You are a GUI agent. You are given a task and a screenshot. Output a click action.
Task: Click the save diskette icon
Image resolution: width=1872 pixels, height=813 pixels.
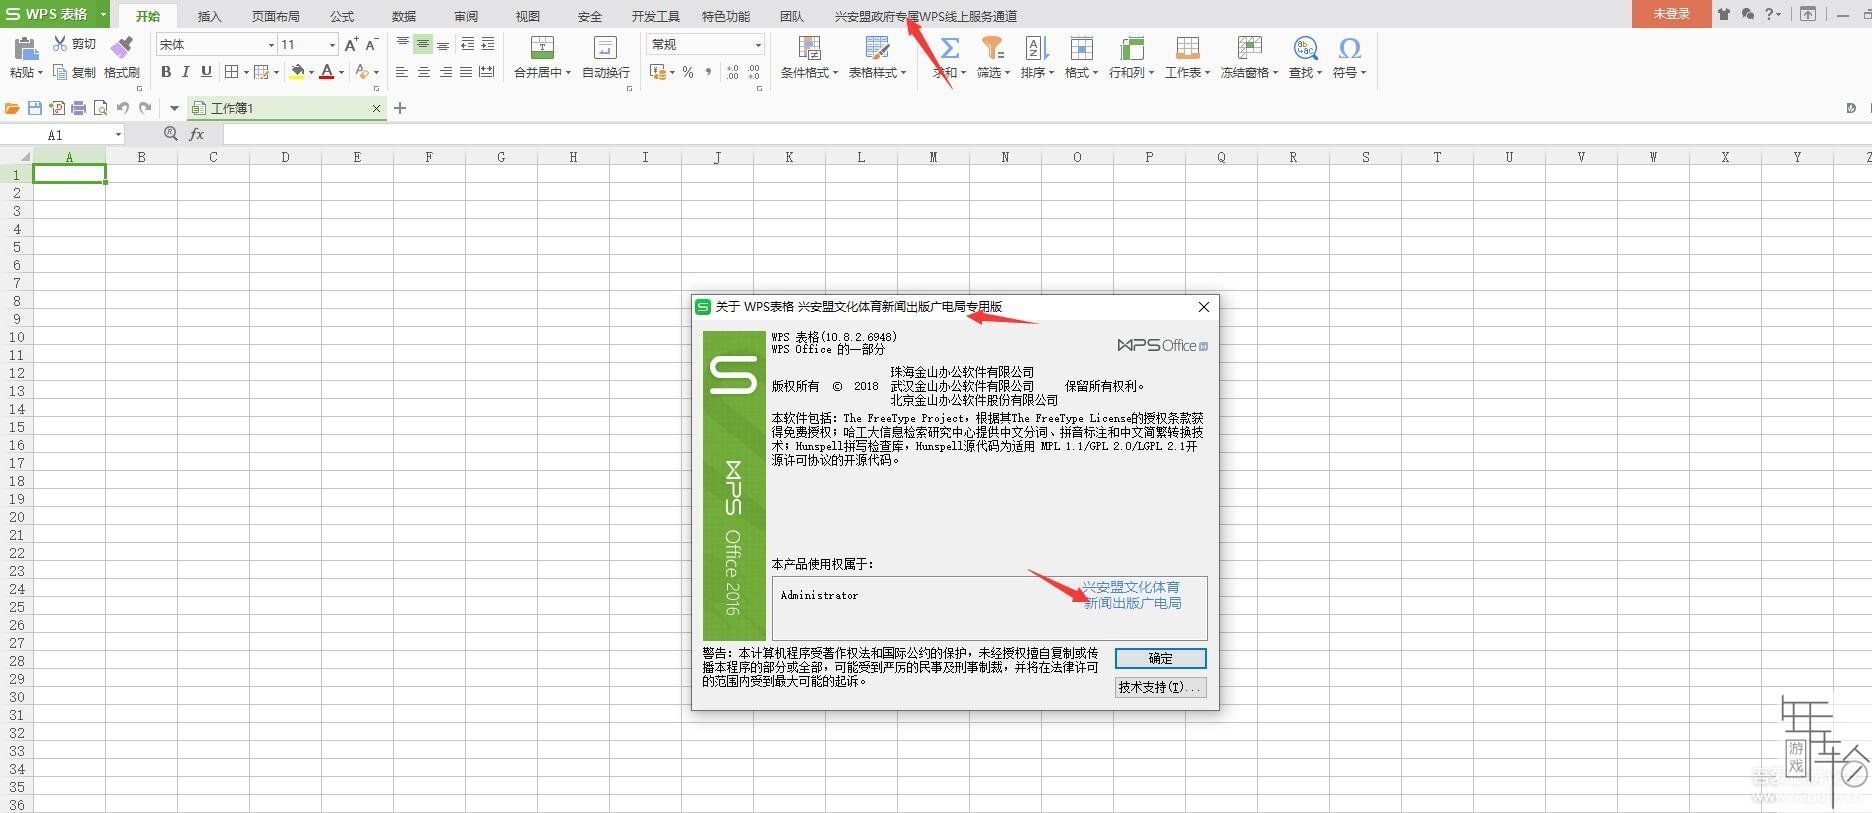click(x=35, y=108)
